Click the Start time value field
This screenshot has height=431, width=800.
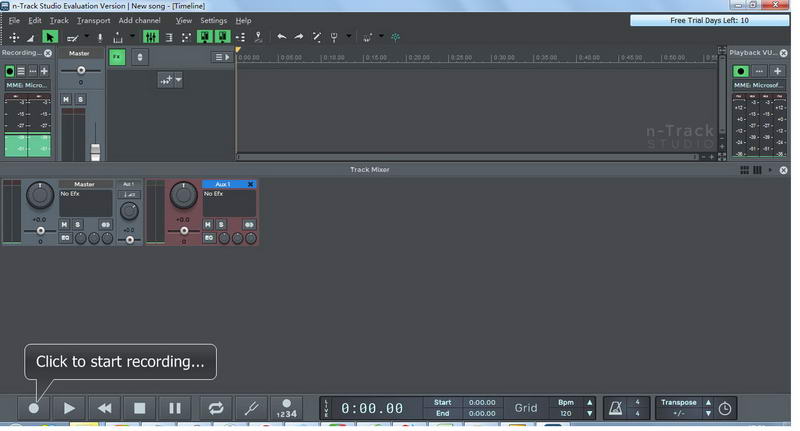[482, 402]
